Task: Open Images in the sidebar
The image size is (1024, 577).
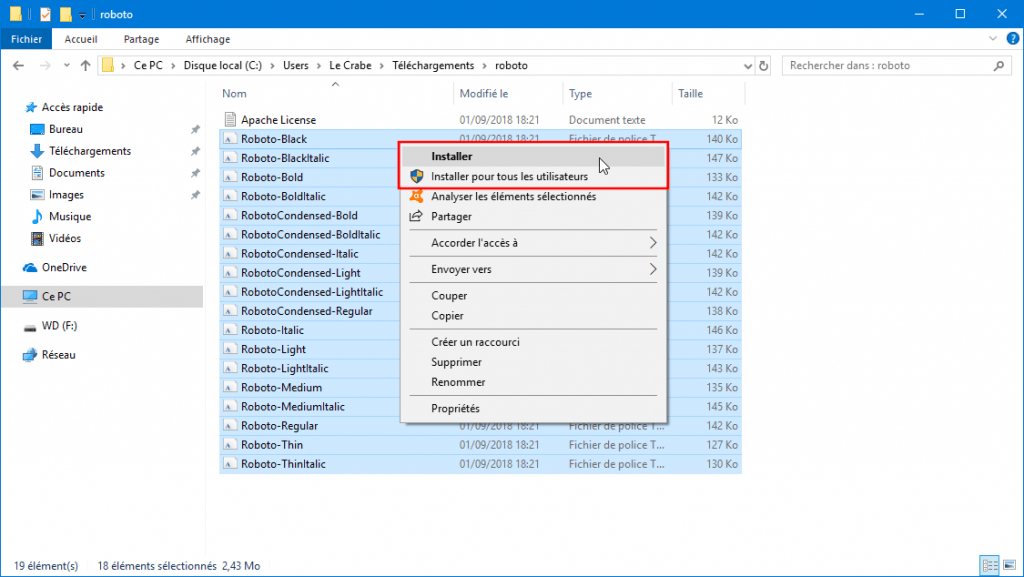Action: pos(66,195)
